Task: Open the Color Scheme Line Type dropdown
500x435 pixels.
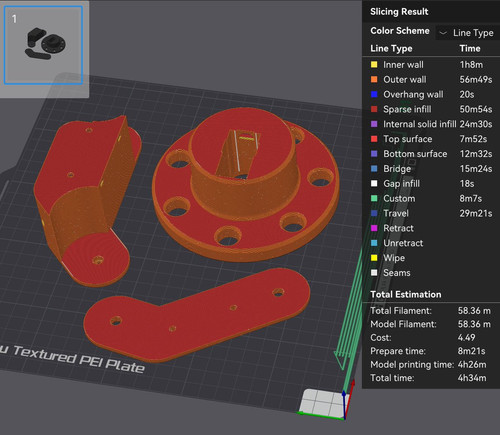Action: (467, 33)
